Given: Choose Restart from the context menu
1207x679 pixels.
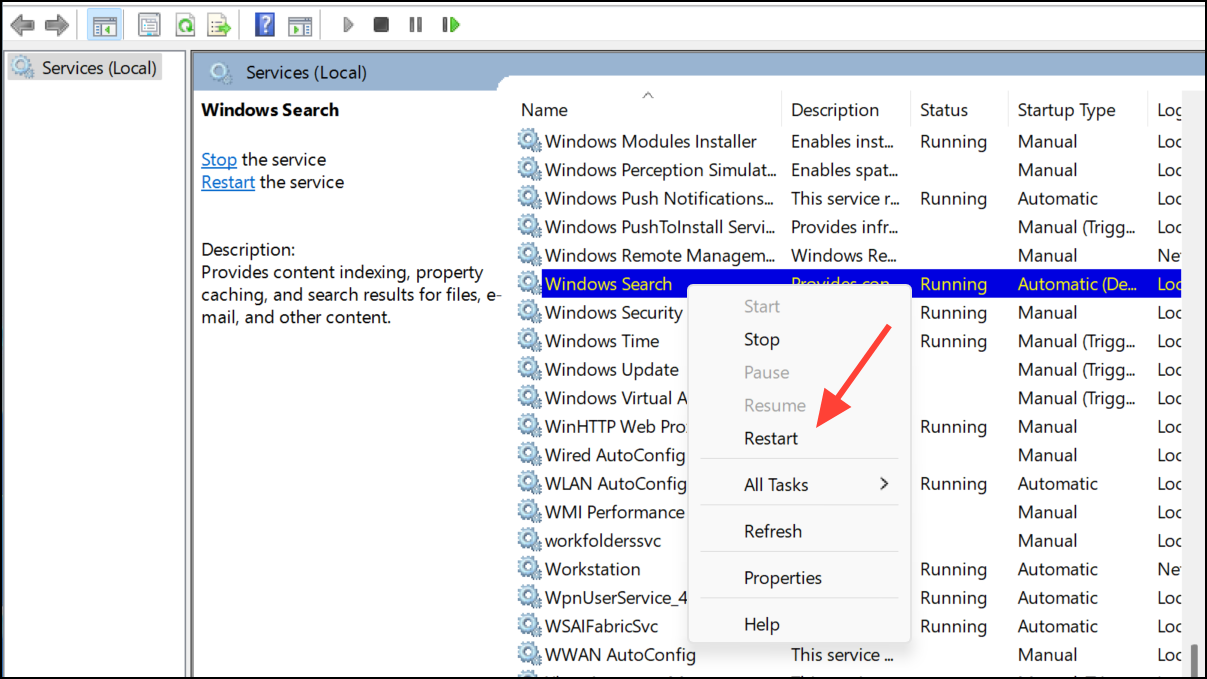Looking at the screenshot, I should 771,438.
